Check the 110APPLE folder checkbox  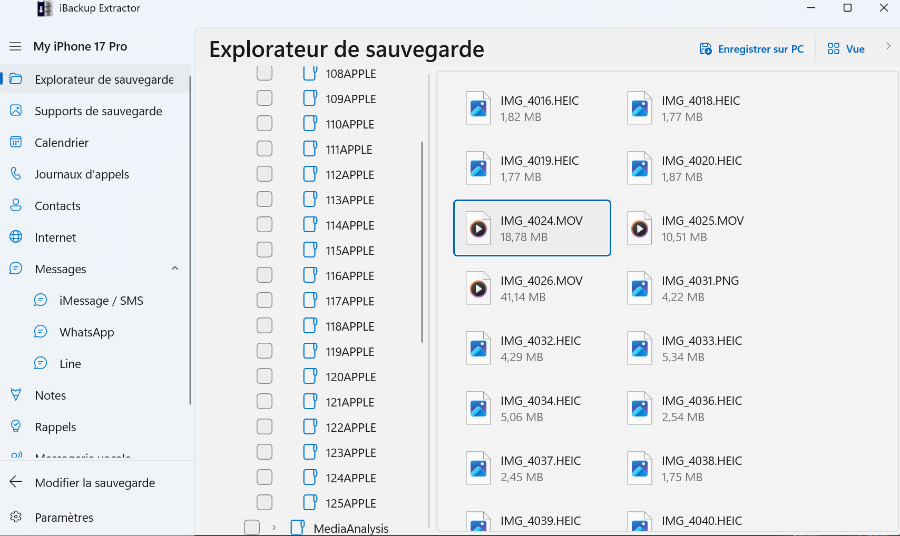coord(264,123)
